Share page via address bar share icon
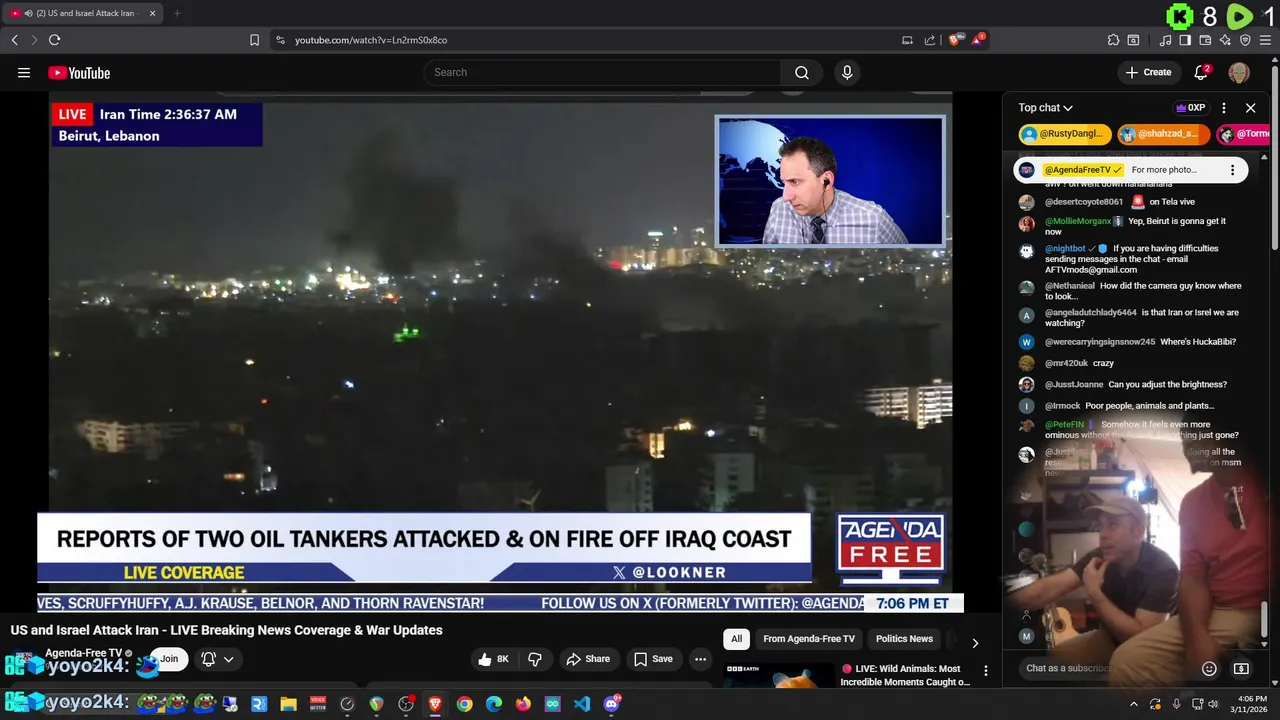The height and width of the screenshot is (720, 1280). pyautogui.click(x=930, y=40)
